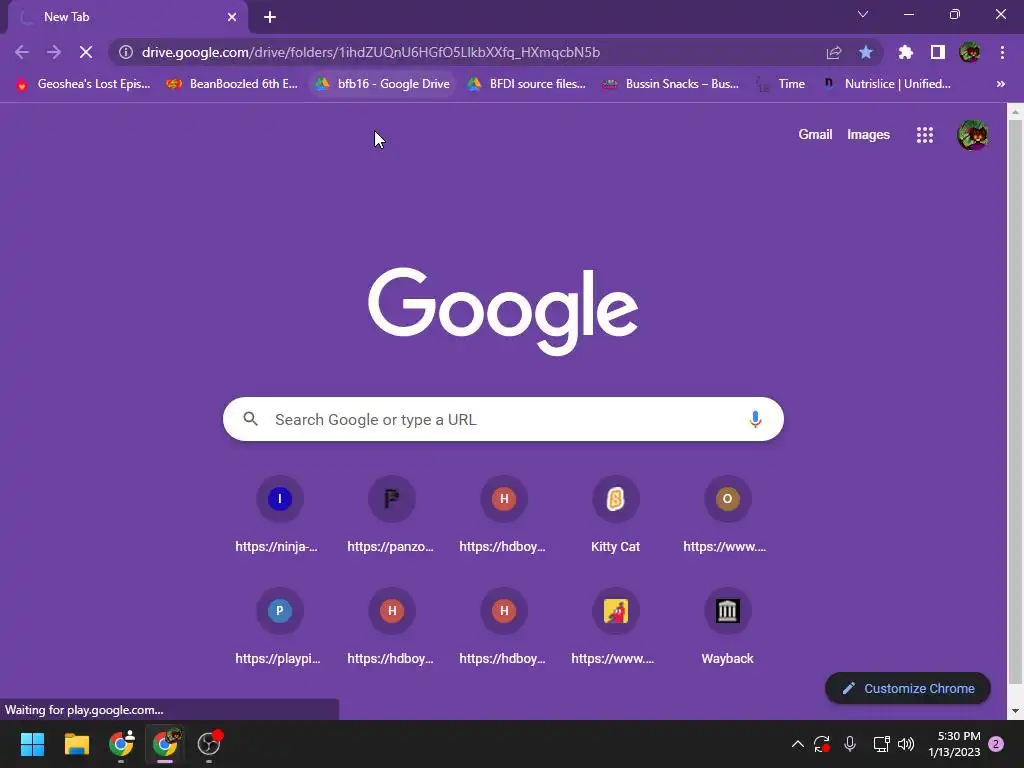Image resolution: width=1024 pixels, height=768 pixels.
Task: Close the New Tab tab
Action: click(x=232, y=17)
